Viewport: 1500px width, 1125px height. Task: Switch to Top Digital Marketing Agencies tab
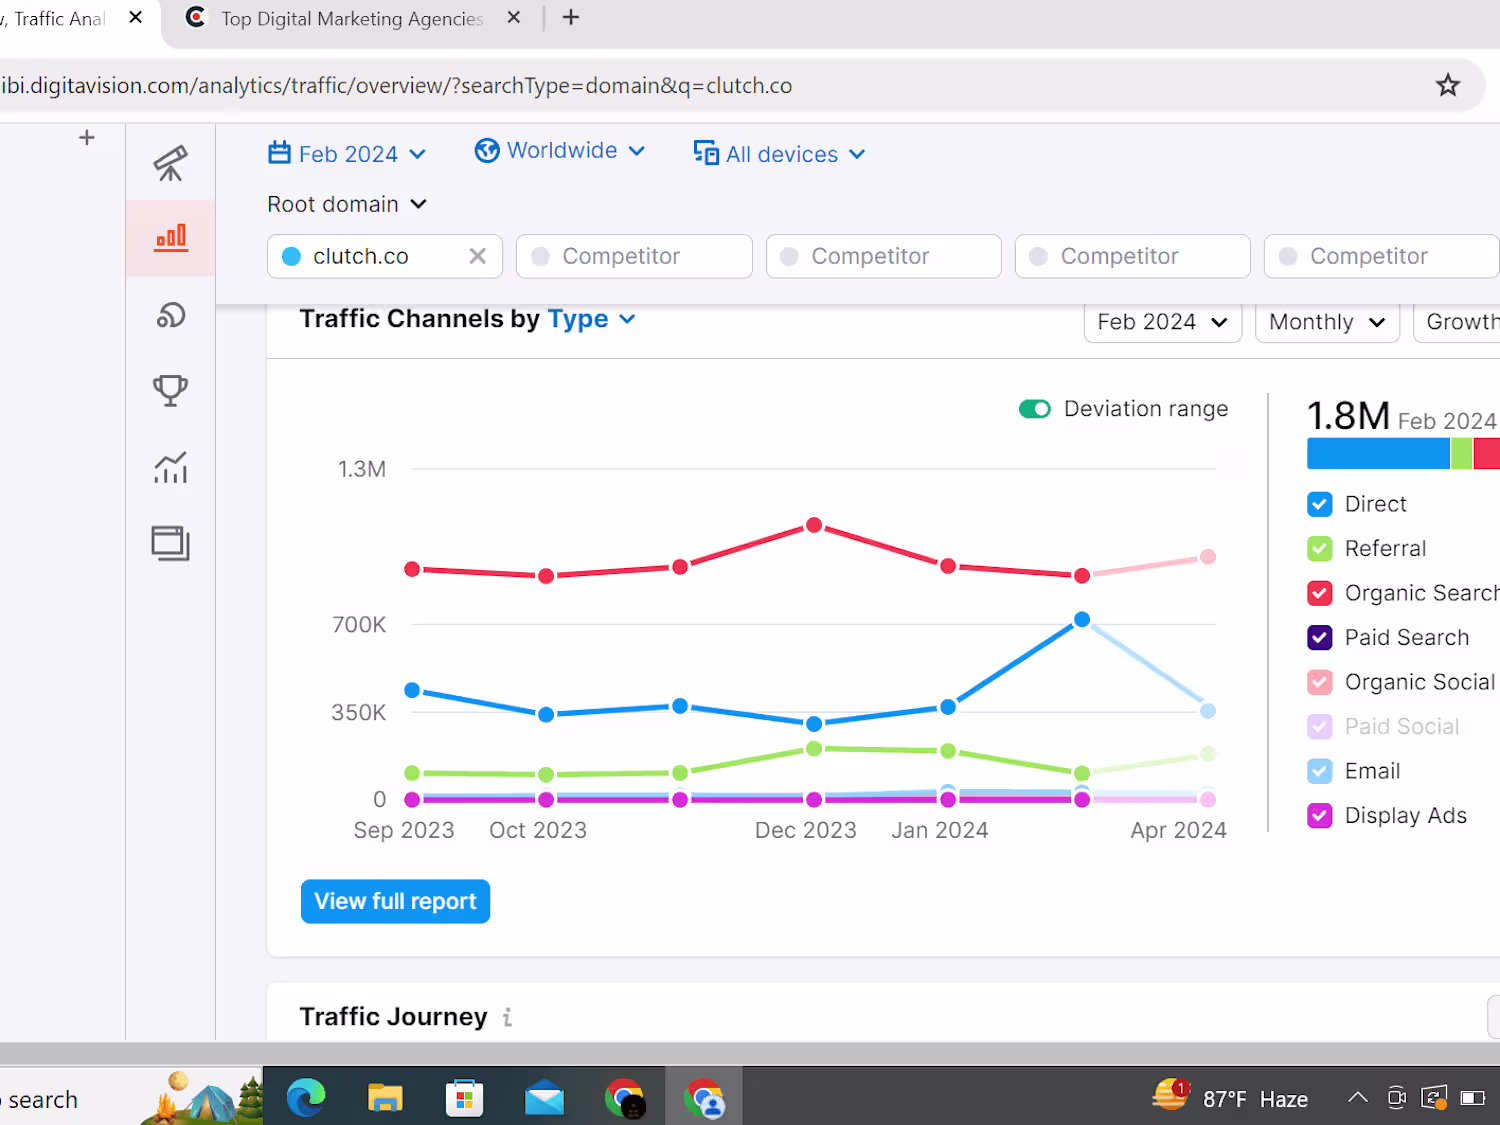(x=352, y=19)
